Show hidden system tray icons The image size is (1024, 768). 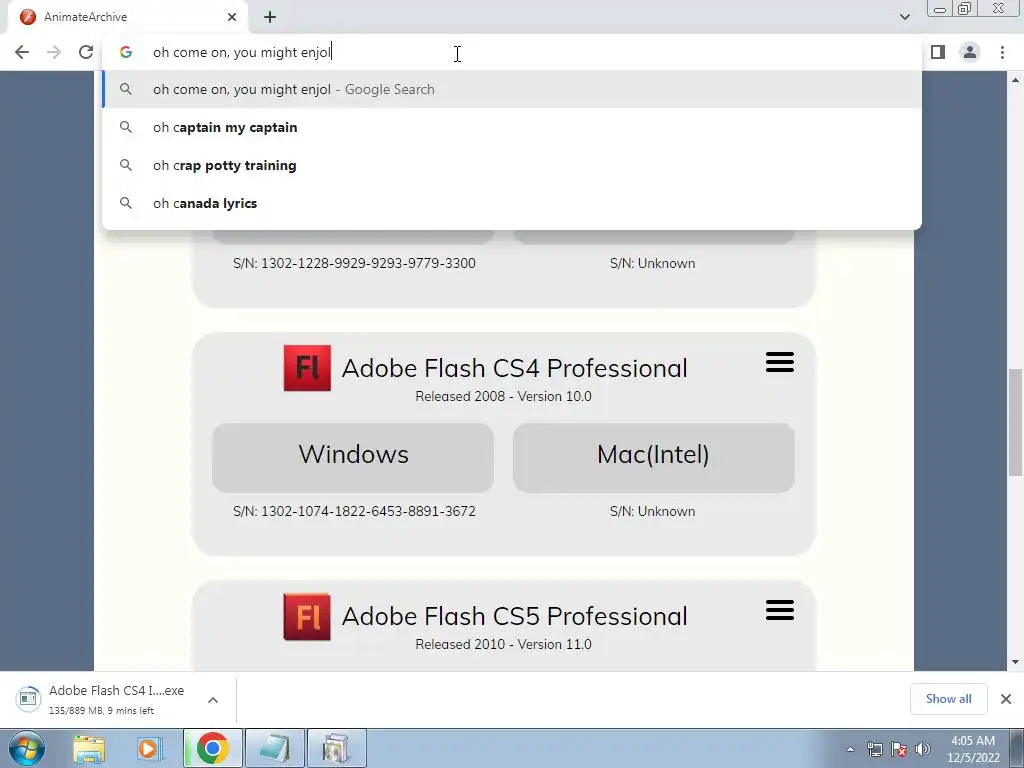850,749
